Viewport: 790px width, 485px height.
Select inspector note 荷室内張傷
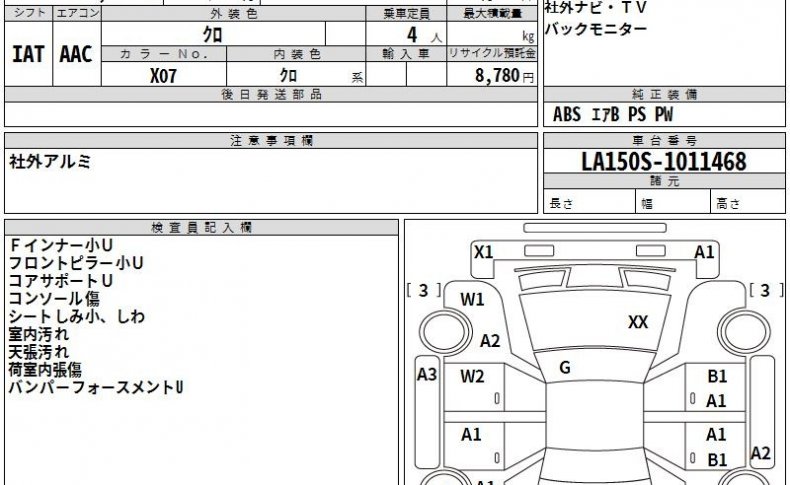click(45, 370)
